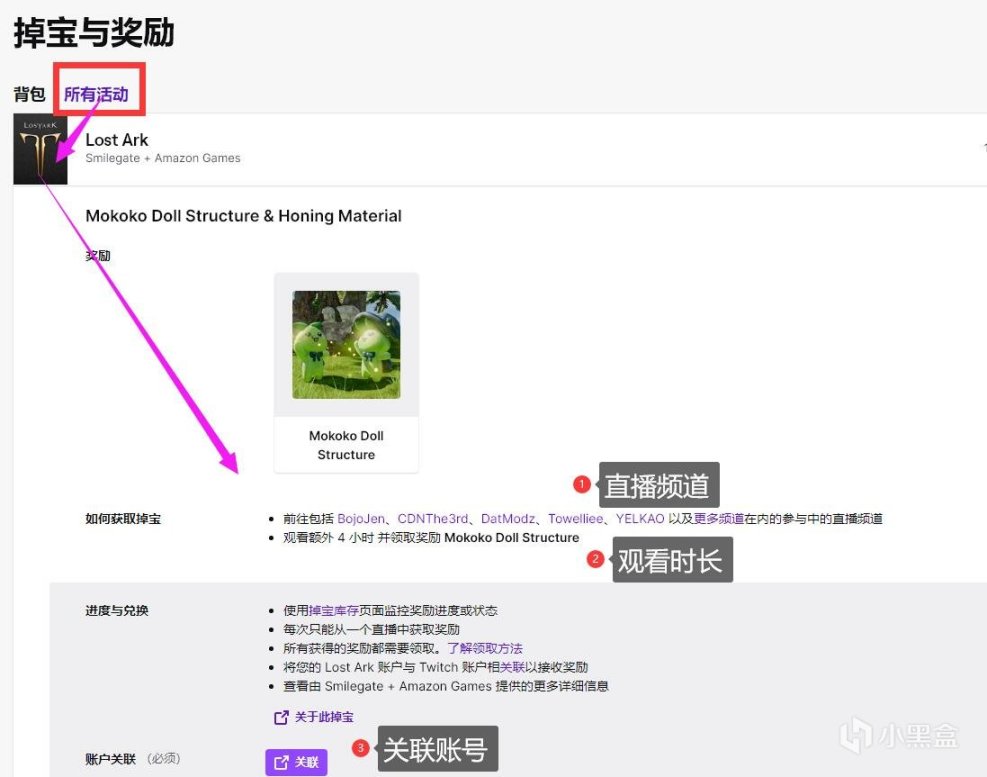
Task: Click the 账户关联 (必须) label
Action: coord(133,759)
